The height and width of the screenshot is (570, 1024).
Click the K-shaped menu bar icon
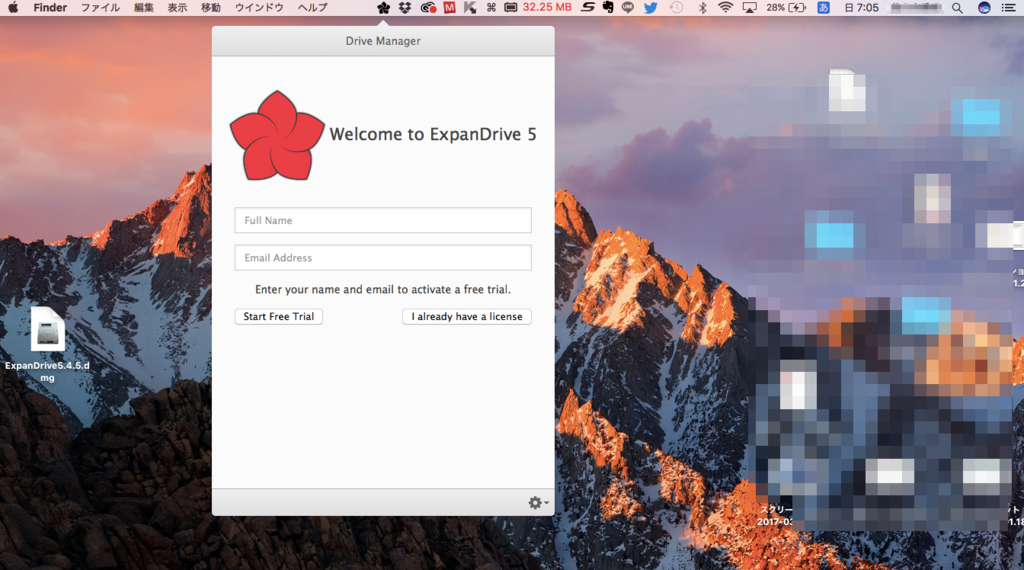click(470, 8)
